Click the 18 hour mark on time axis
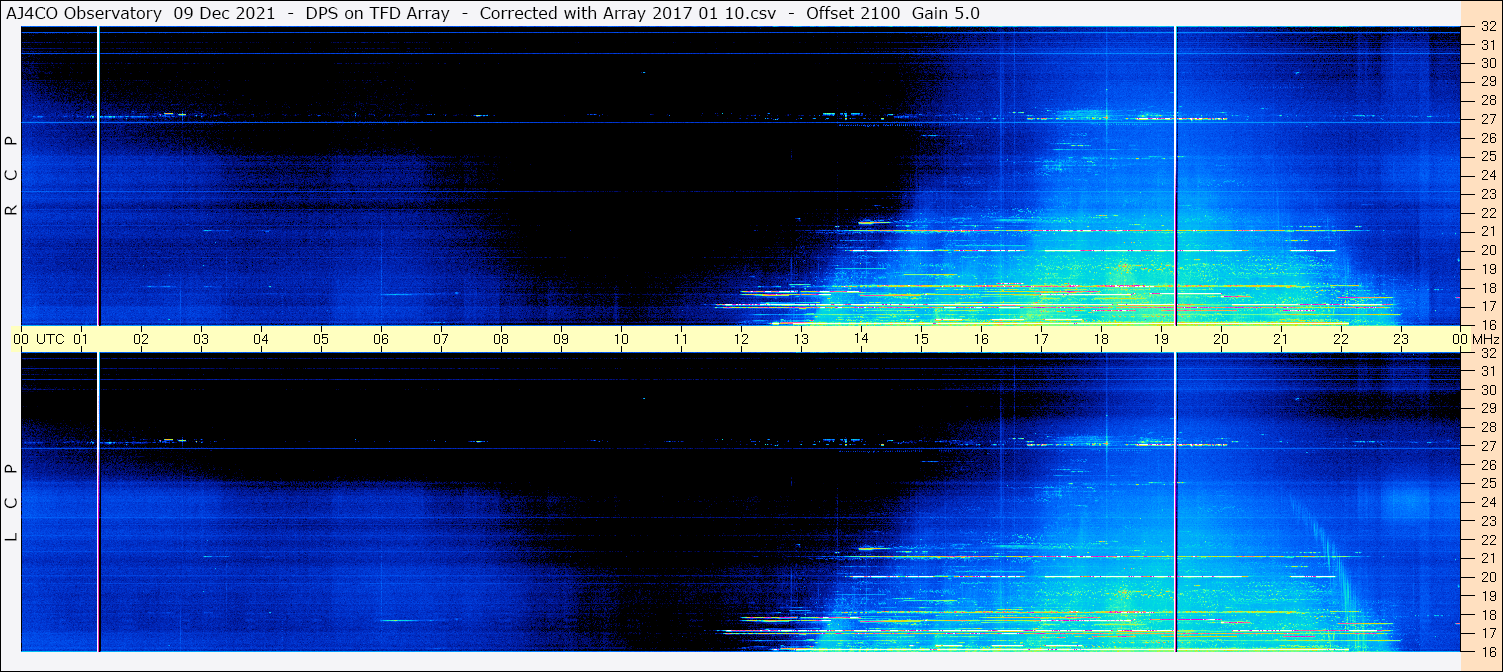Viewport: 1503px width, 672px height. tap(1101, 339)
